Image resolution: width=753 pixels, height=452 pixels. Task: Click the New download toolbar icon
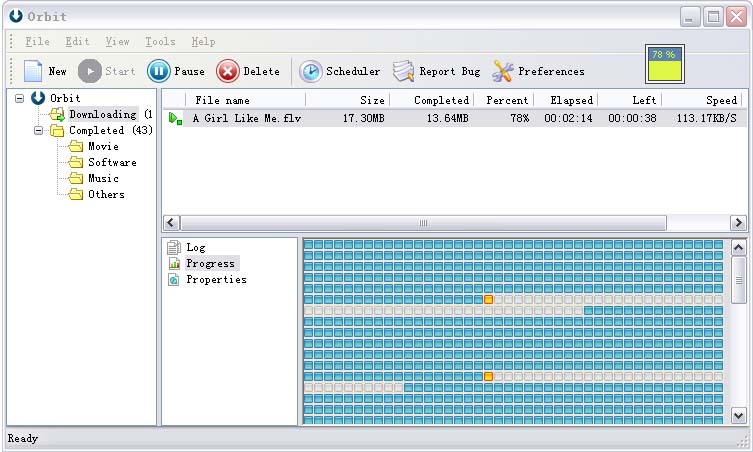33,71
